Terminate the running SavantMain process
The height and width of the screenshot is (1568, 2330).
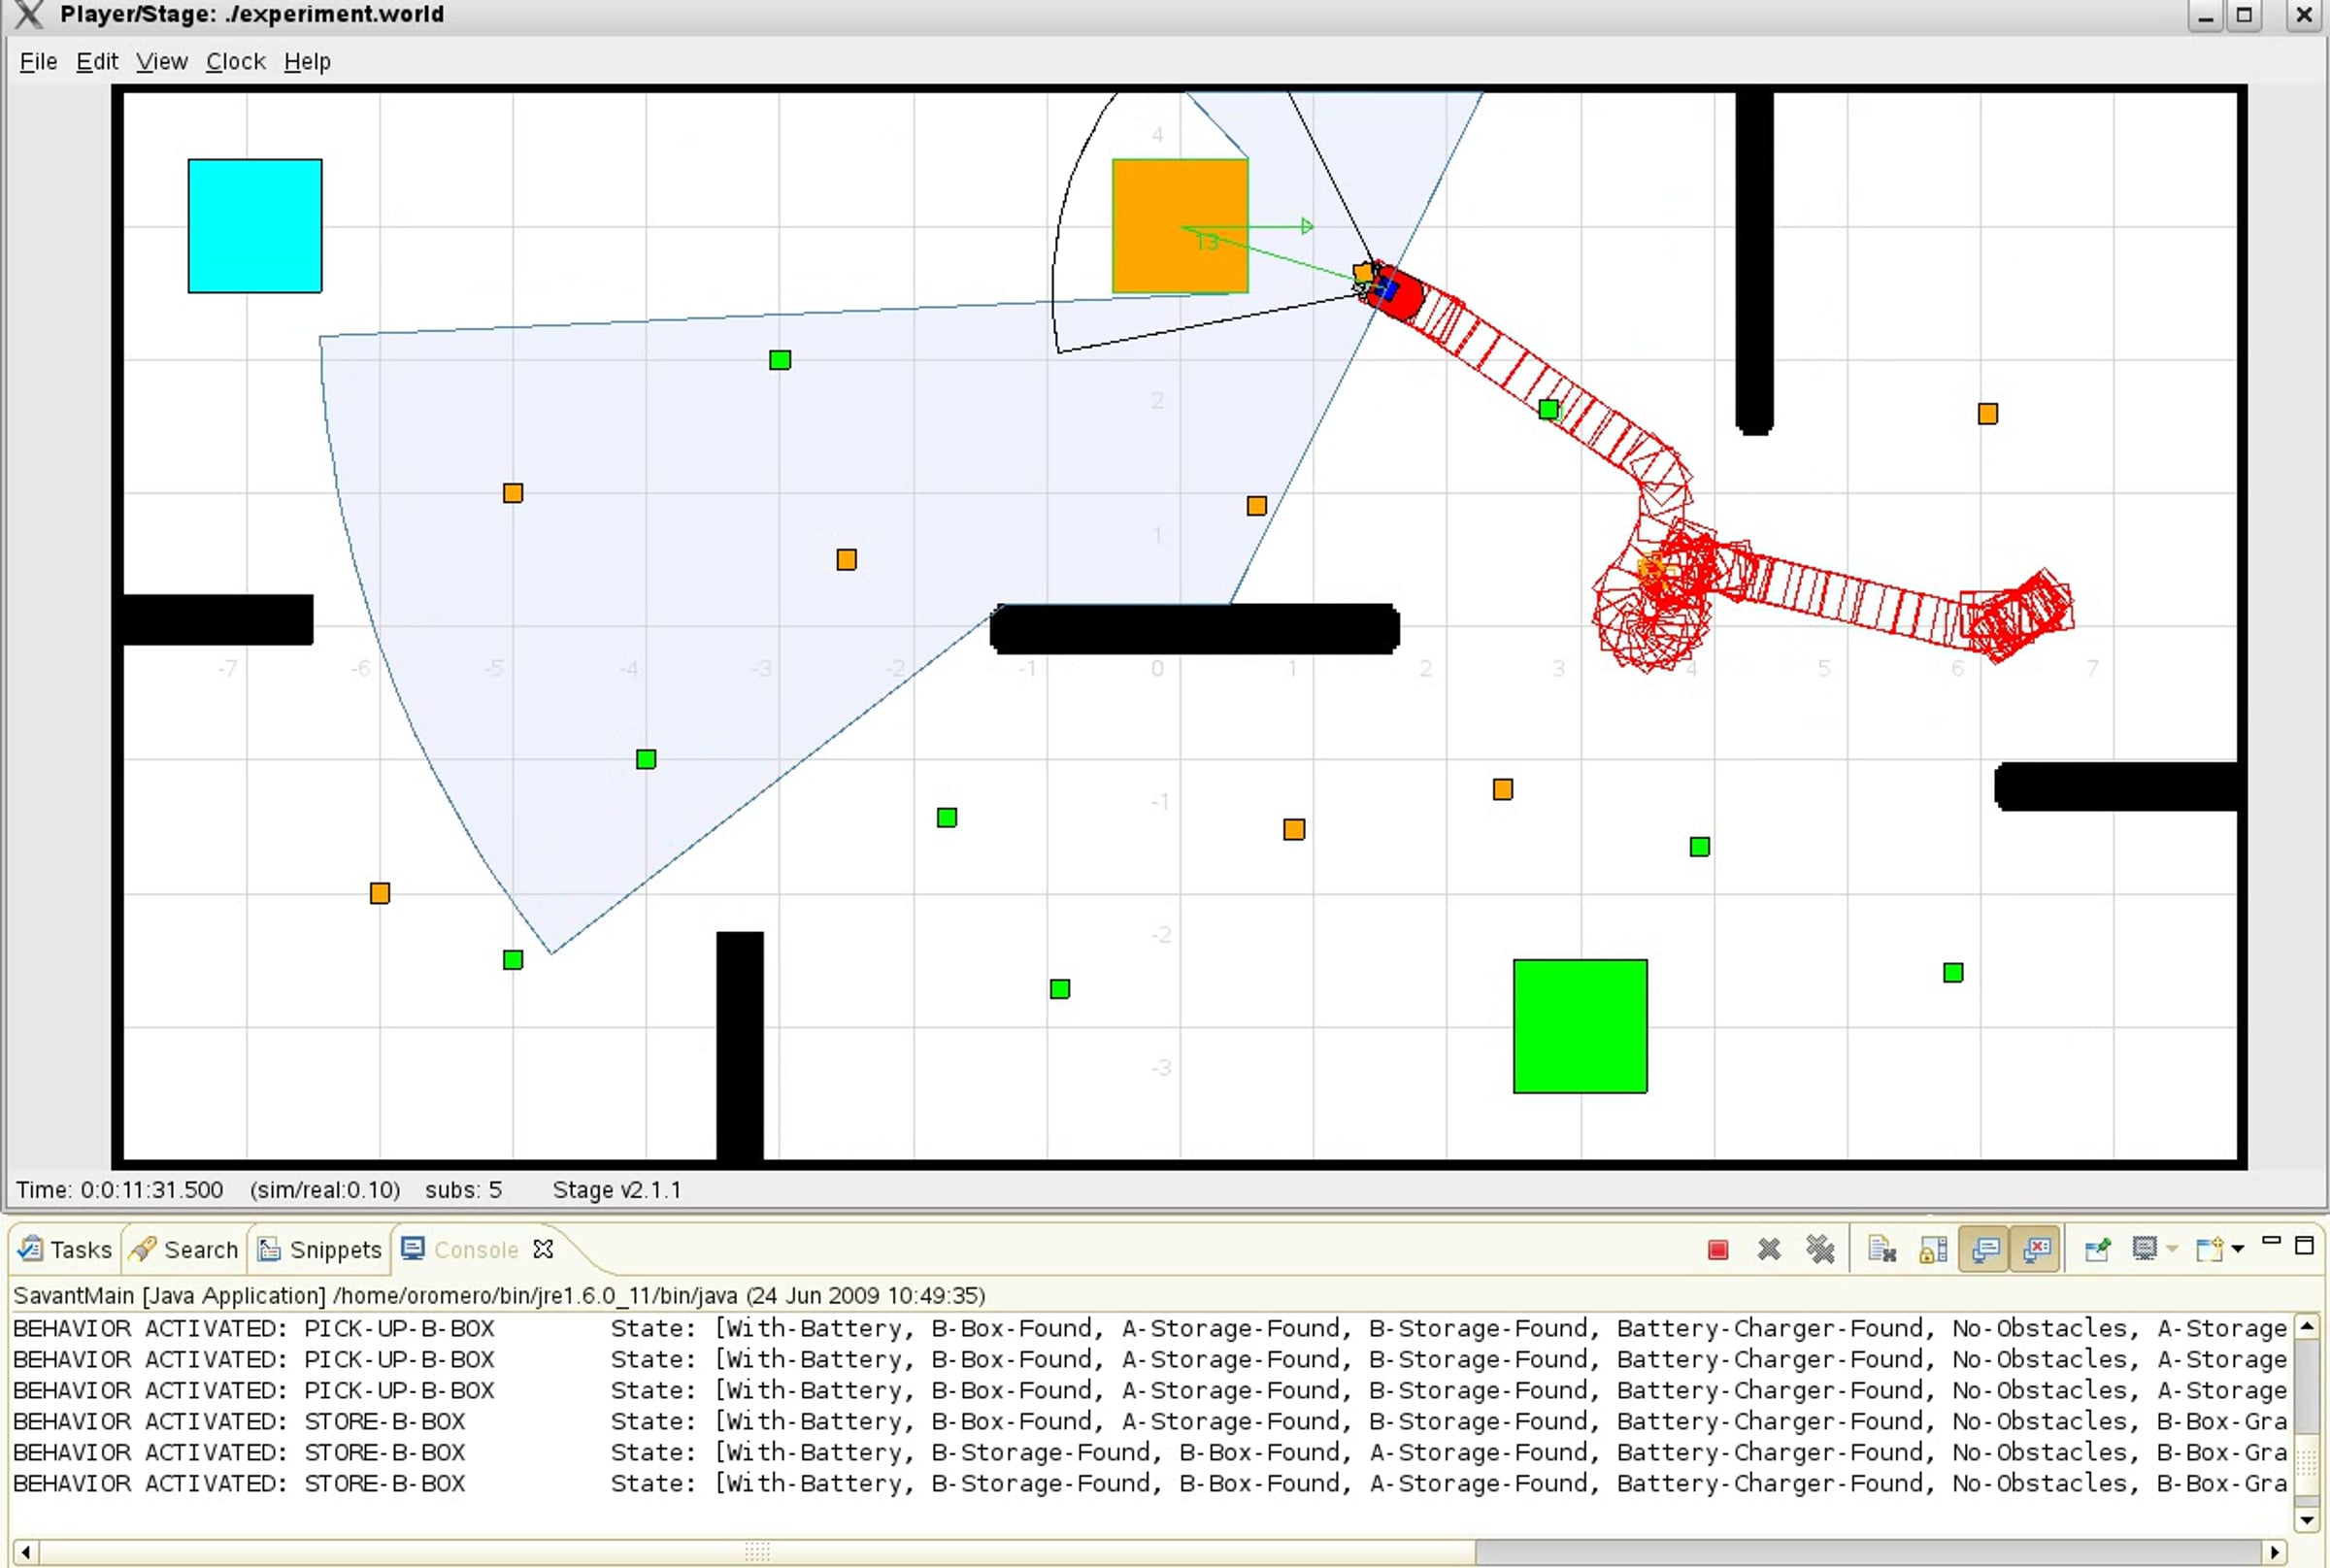1717,1250
